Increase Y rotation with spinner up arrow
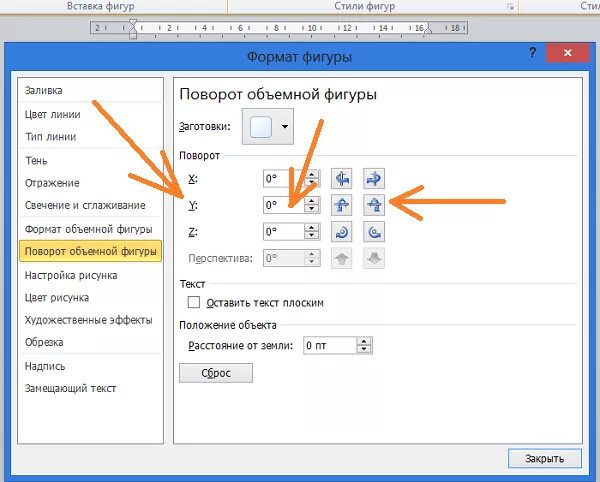 pyautogui.click(x=312, y=201)
